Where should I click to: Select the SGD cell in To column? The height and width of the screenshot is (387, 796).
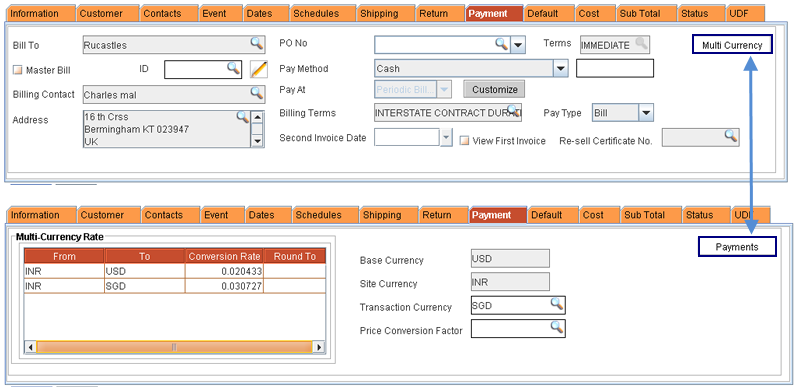(145, 286)
